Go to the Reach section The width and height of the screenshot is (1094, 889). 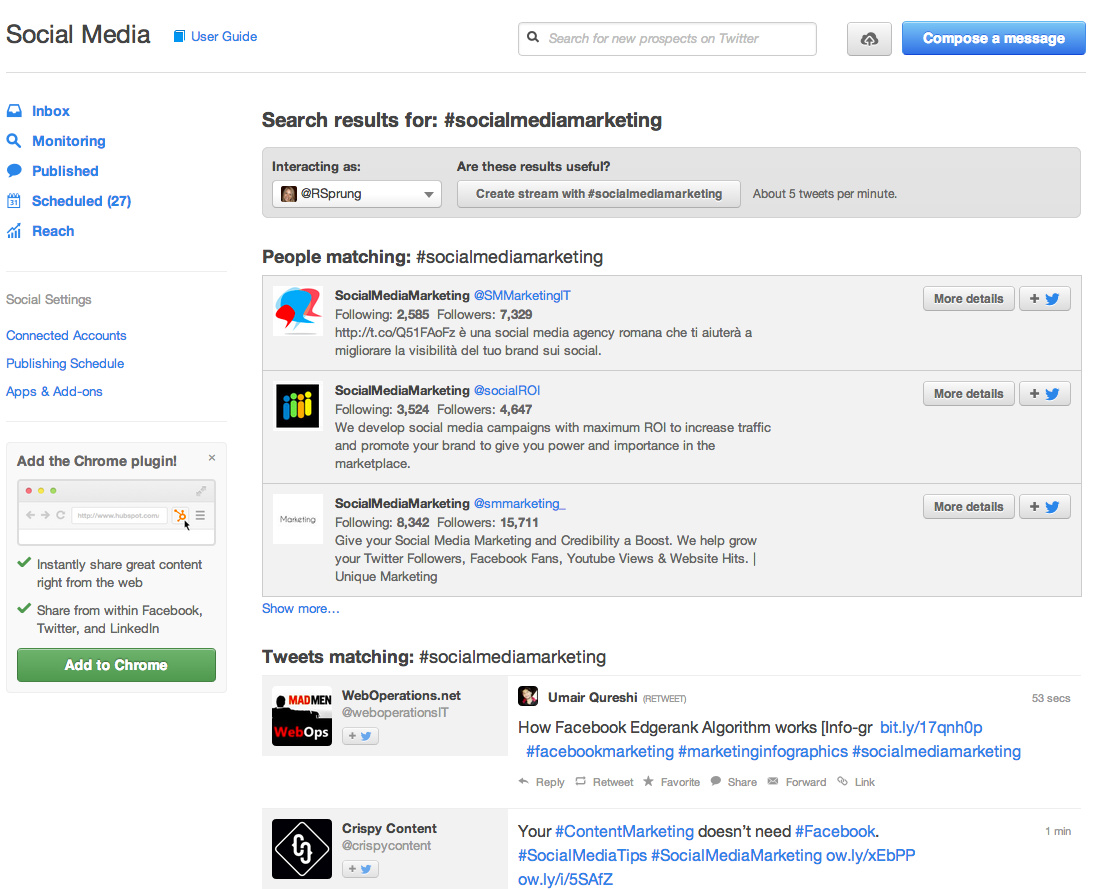tap(53, 231)
